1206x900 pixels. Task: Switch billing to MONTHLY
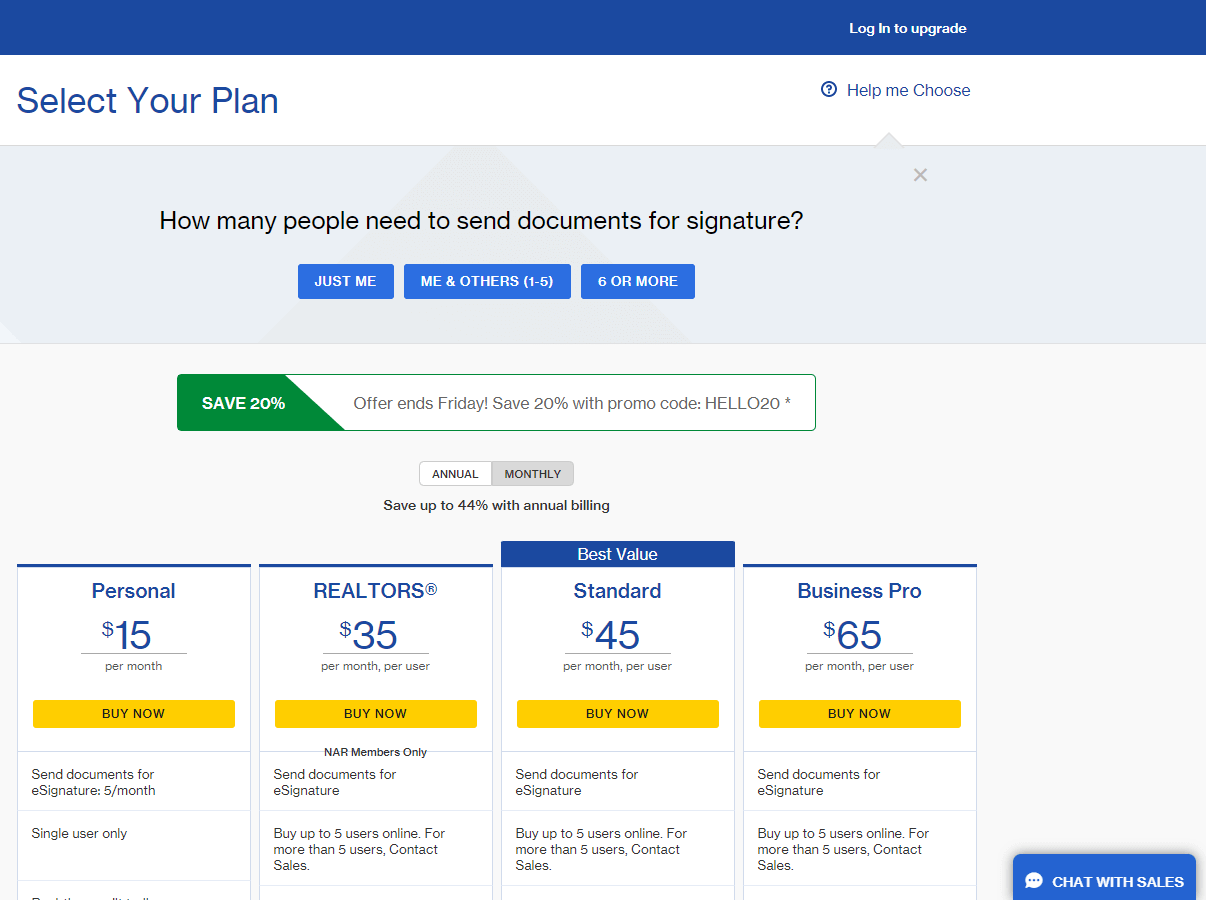[533, 474]
